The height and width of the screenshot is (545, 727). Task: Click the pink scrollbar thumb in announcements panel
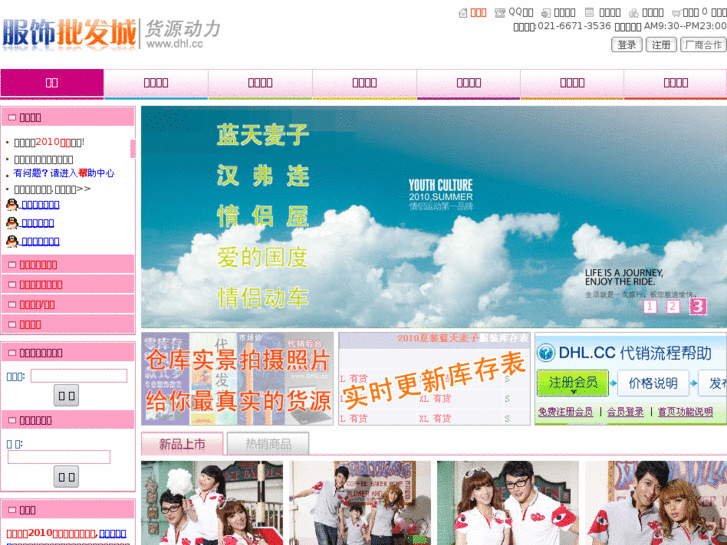(133, 148)
